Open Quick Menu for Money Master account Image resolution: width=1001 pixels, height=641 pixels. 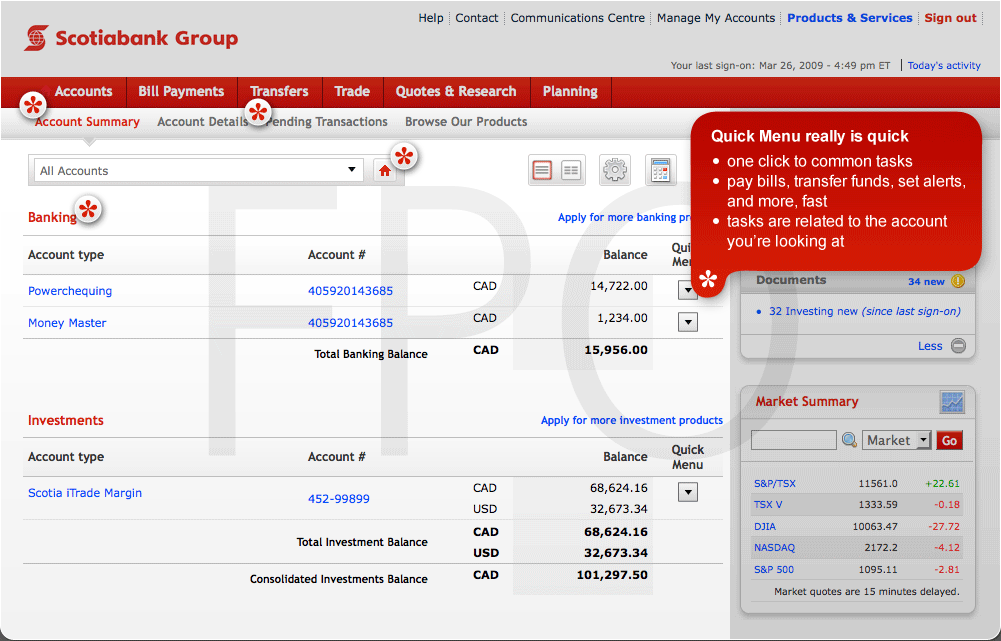point(687,322)
